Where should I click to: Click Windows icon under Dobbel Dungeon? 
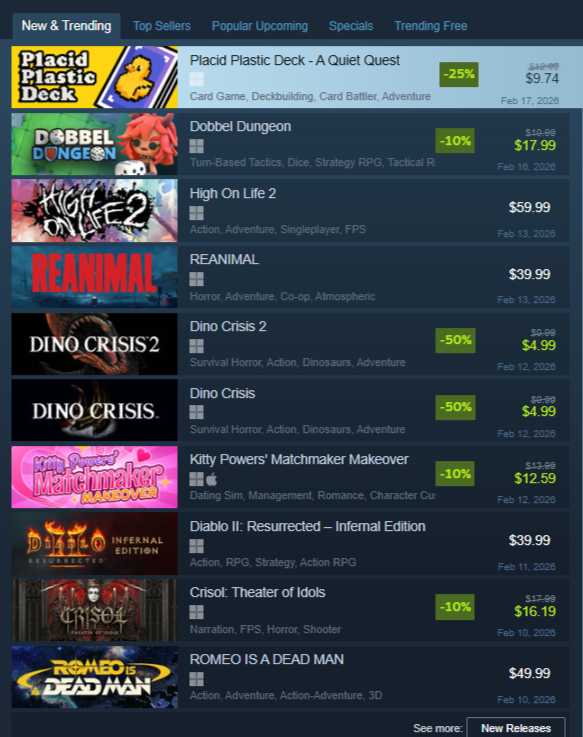coord(197,146)
